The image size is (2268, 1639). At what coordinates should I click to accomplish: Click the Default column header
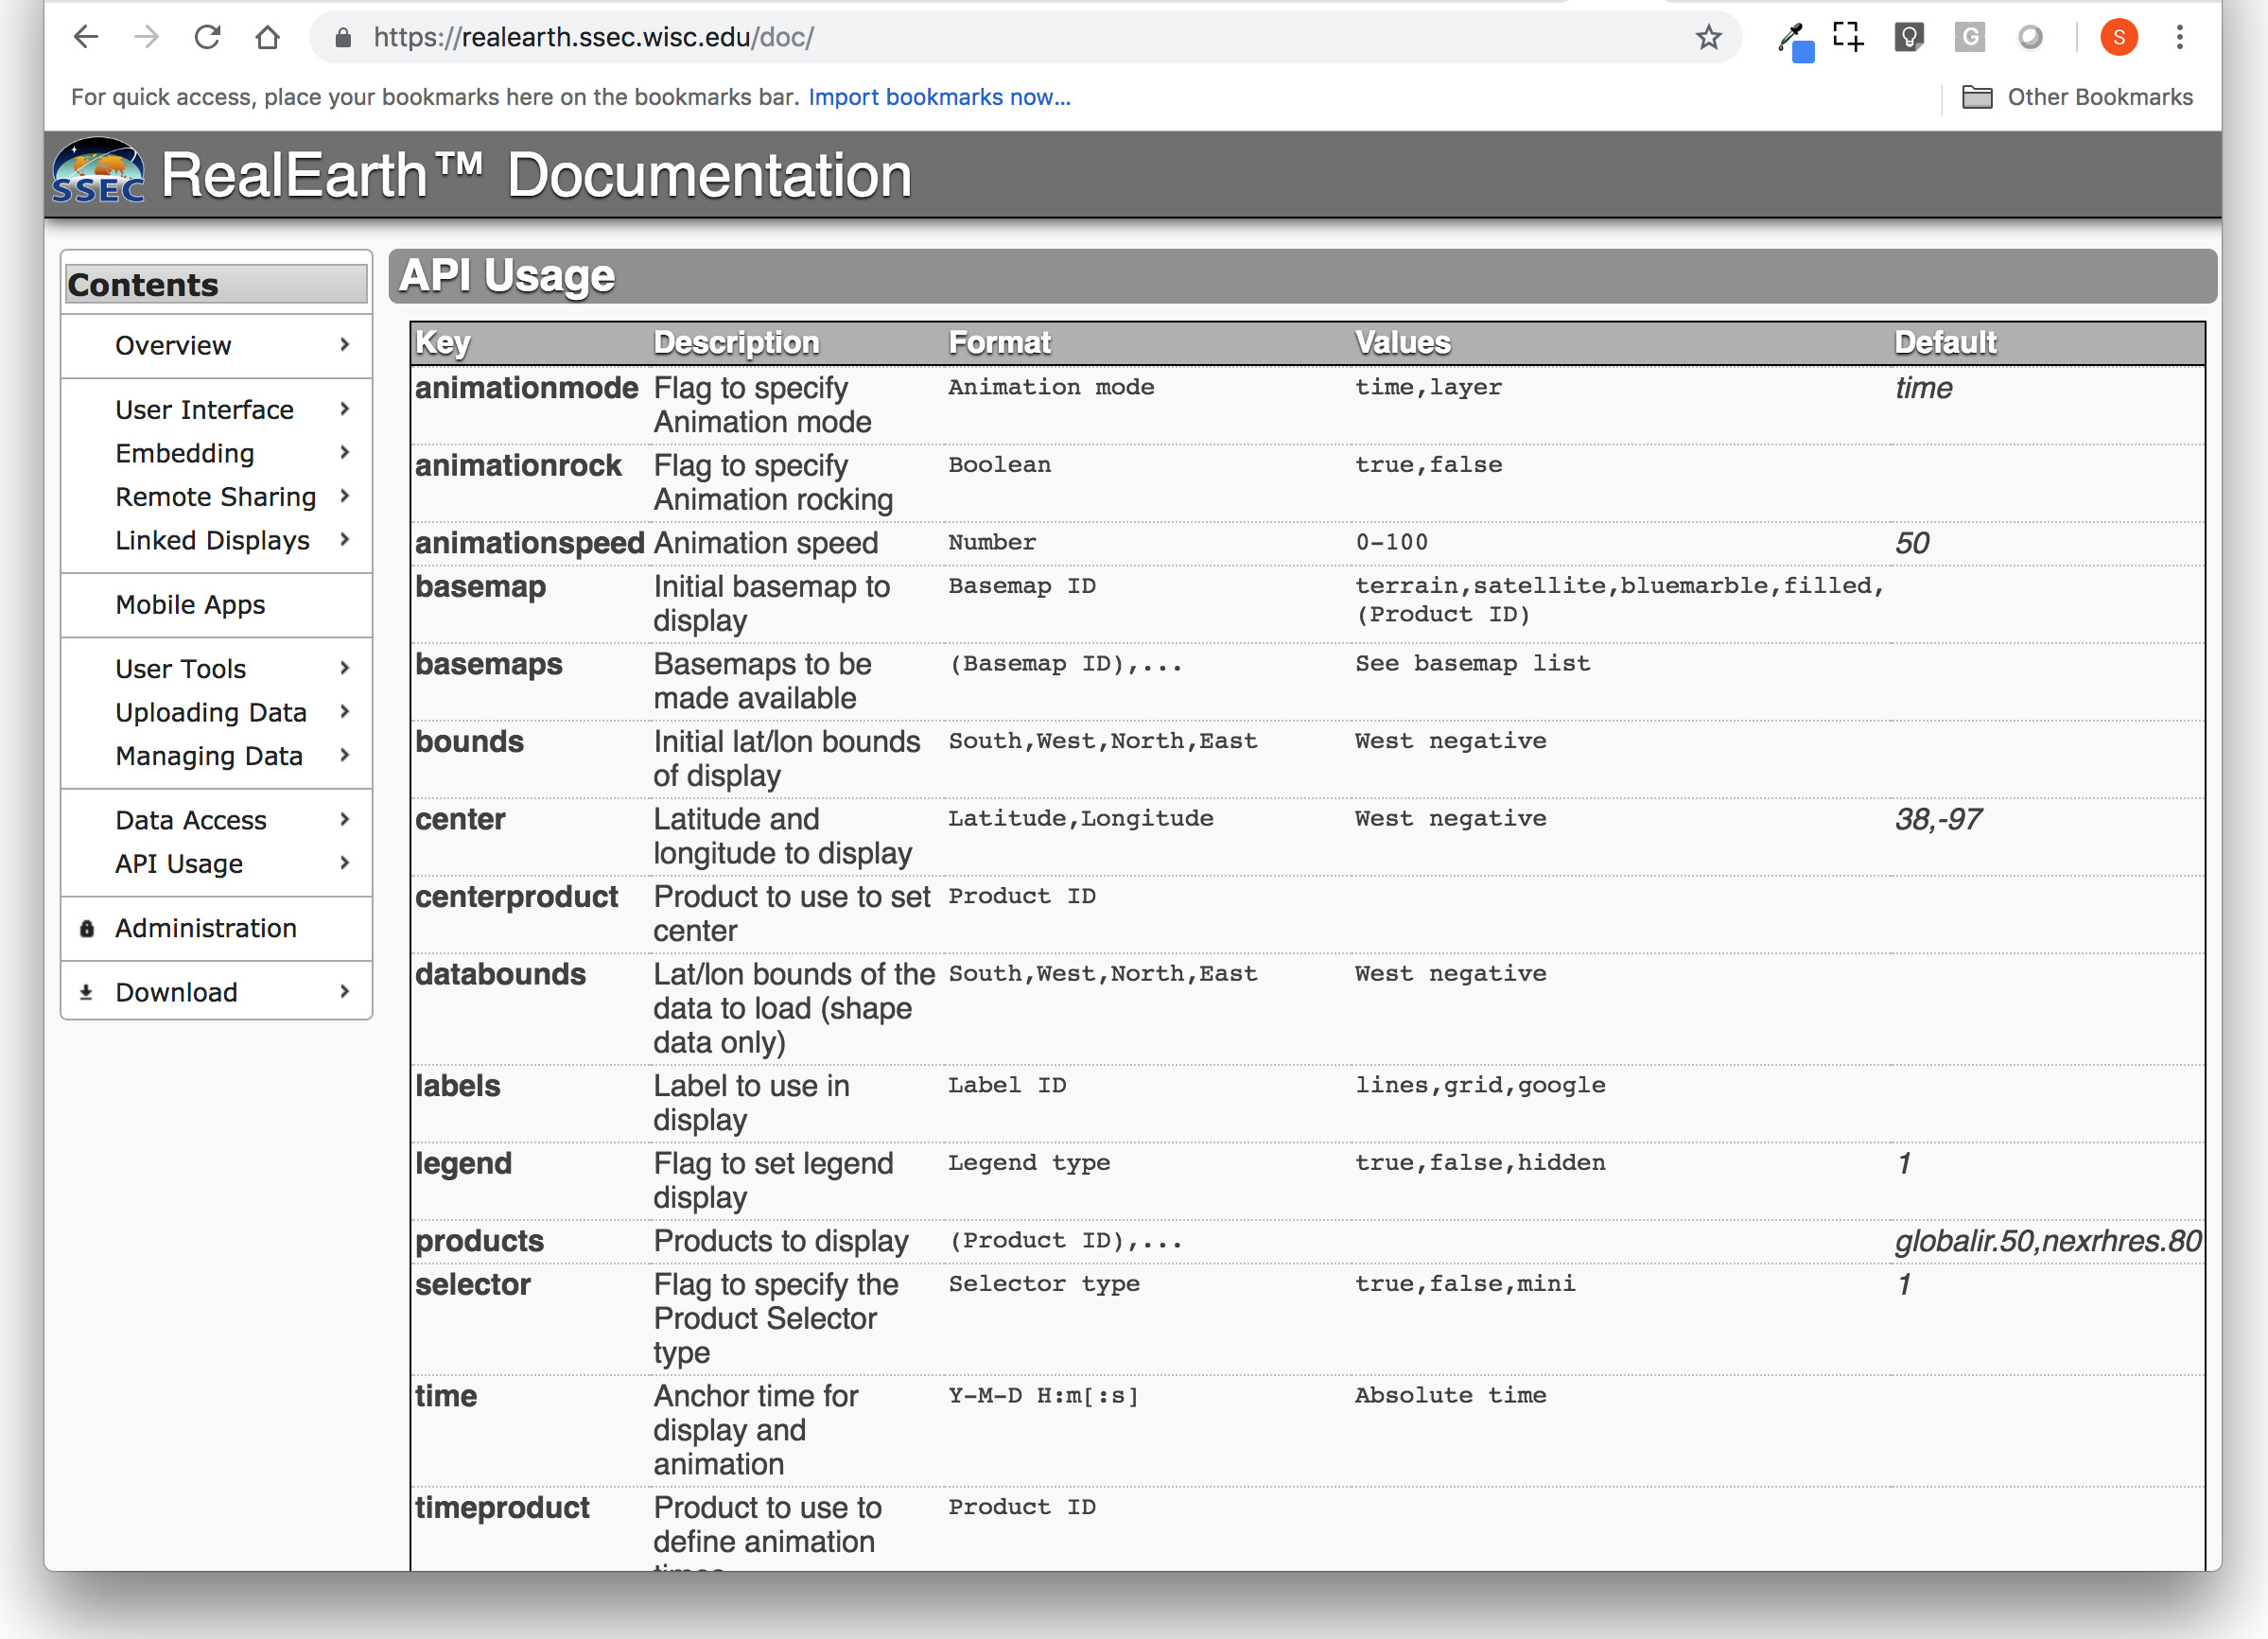pyautogui.click(x=1945, y=343)
